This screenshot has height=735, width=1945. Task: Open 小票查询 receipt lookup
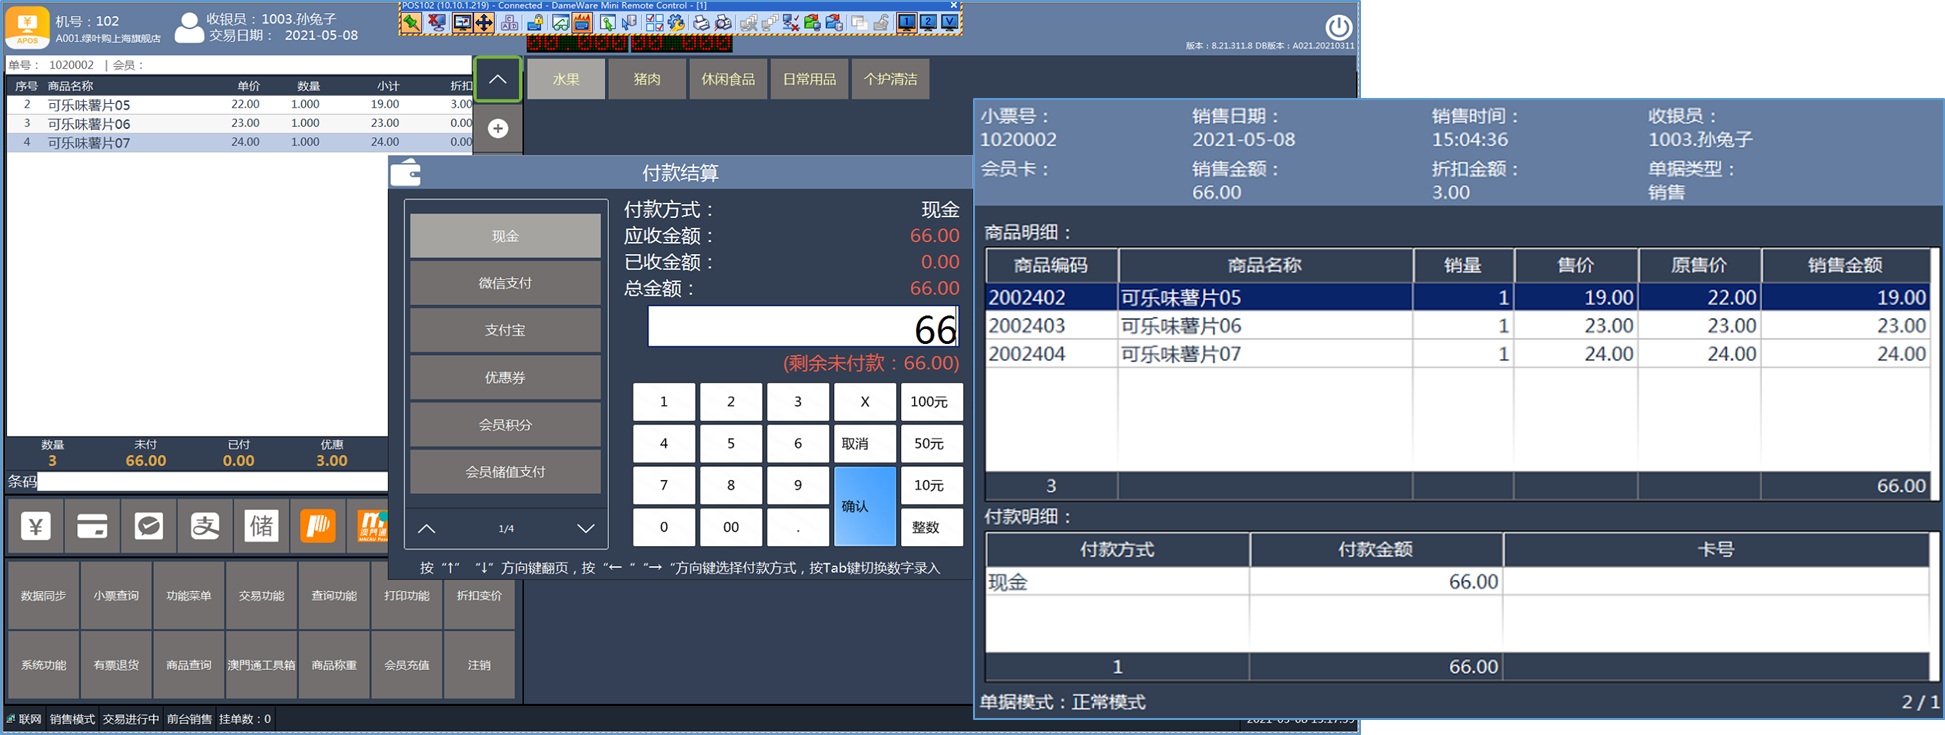116,596
